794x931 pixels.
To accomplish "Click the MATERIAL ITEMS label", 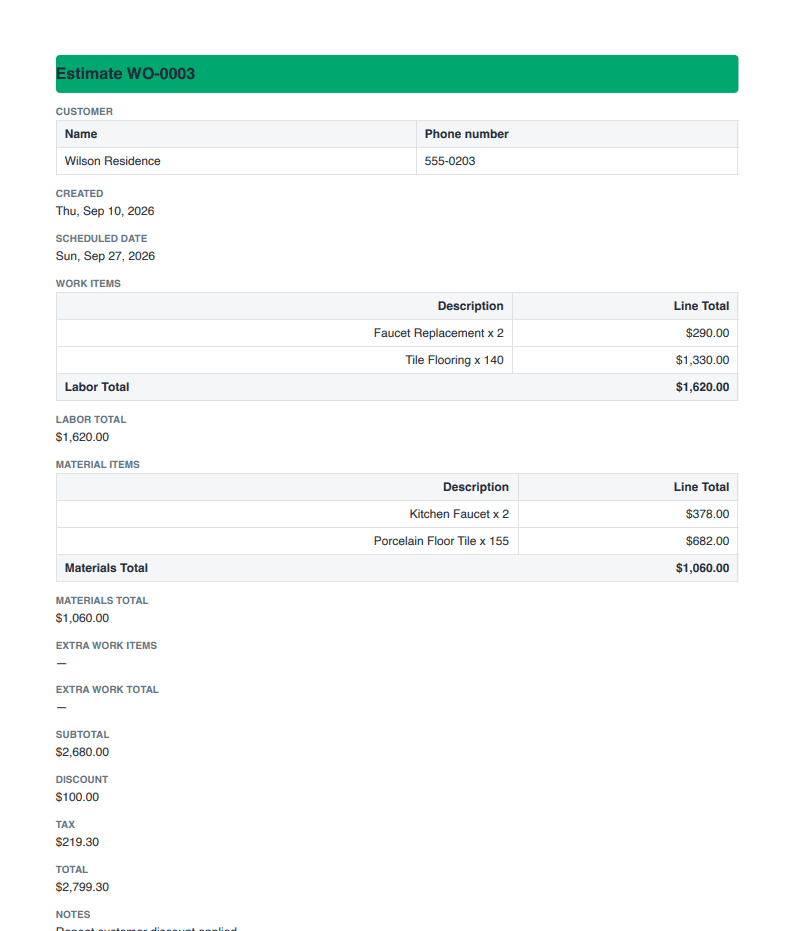I will [x=97, y=465].
